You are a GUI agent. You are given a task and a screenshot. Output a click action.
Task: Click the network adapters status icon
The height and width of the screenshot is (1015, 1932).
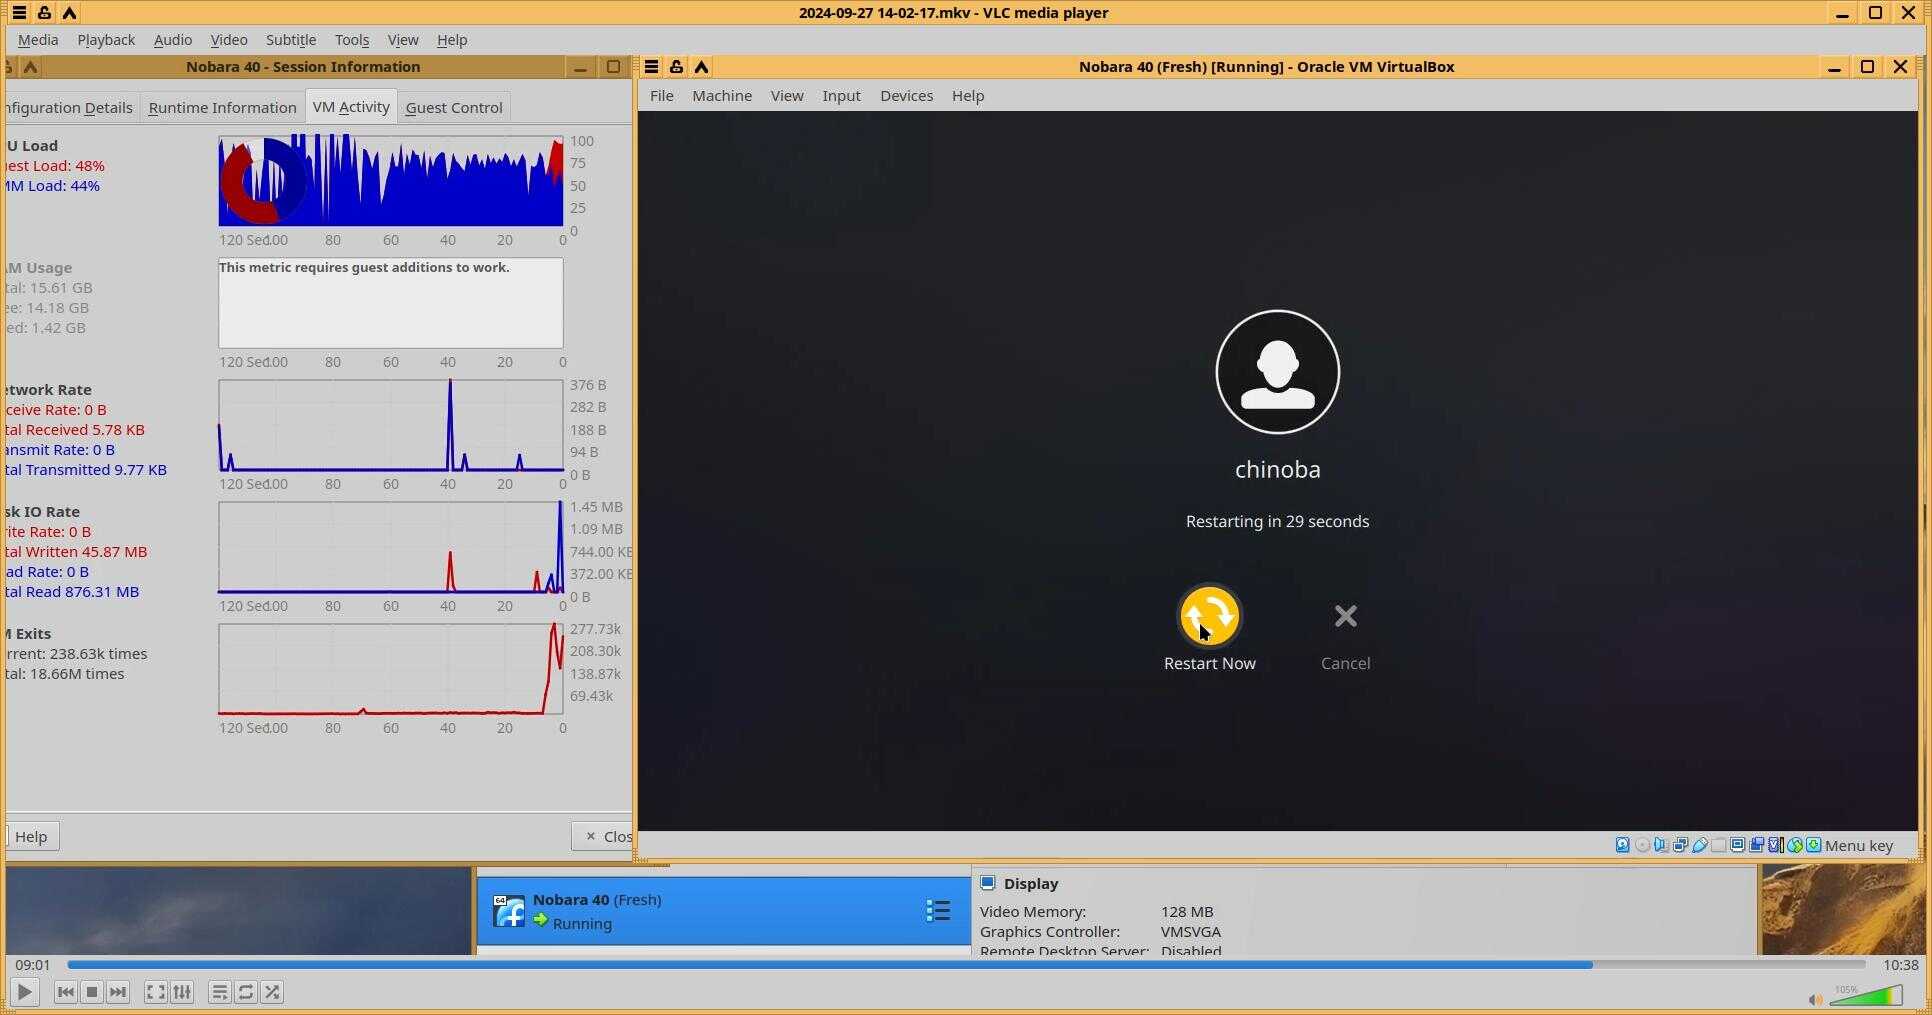tap(1680, 845)
